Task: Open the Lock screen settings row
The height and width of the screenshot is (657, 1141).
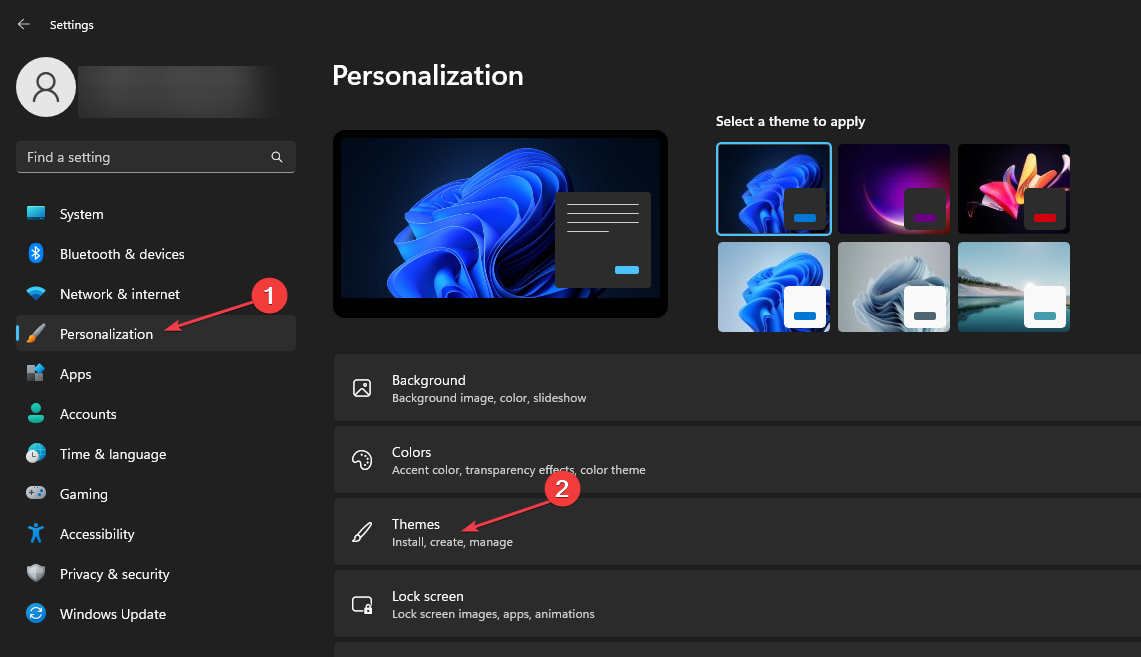Action: click(737, 604)
